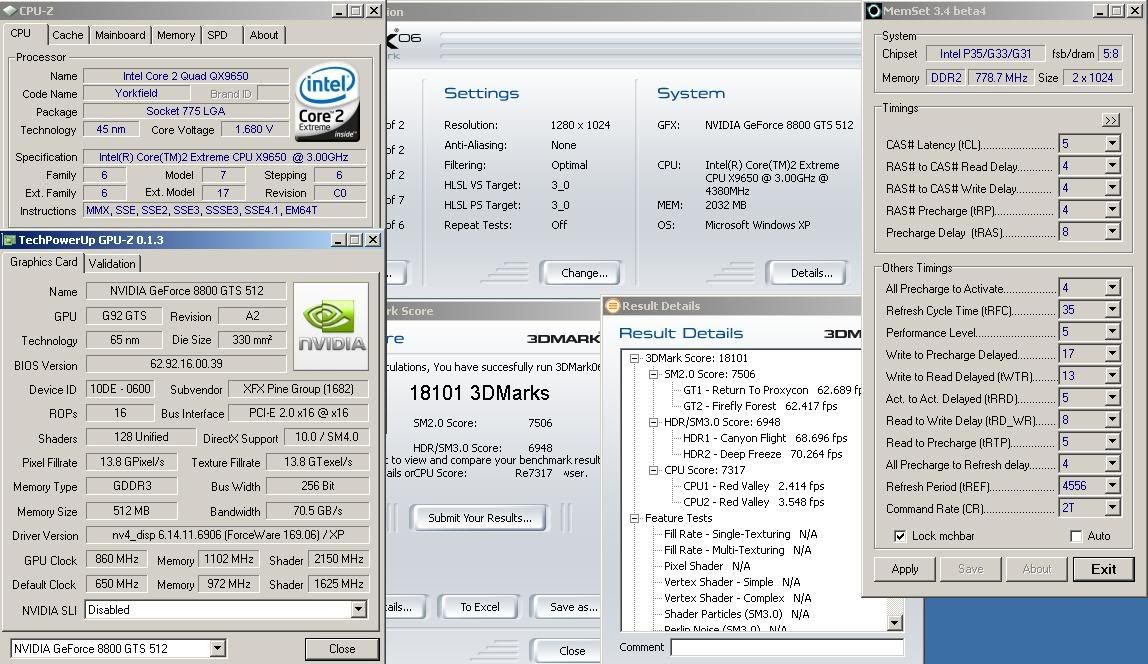Switch to the Cache tab in CPU-Z
The height and width of the screenshot is (664, 1148).
(x=68, y=35)
